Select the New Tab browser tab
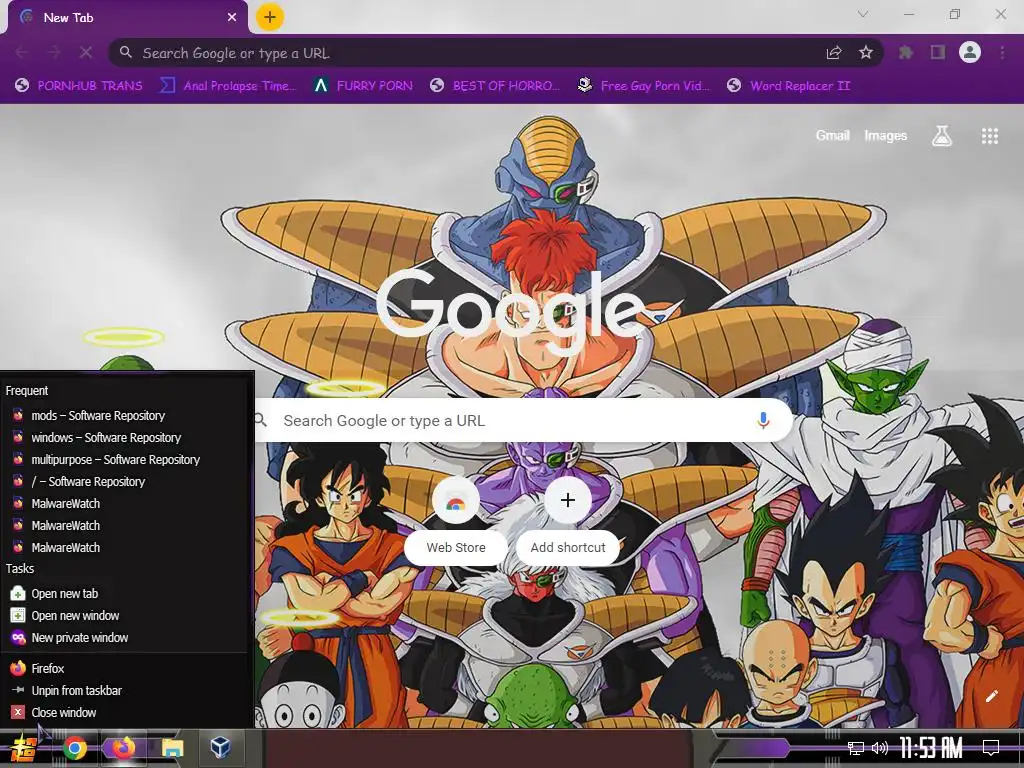The height and width of the screenshot is (768, 1024). point(128,18)
